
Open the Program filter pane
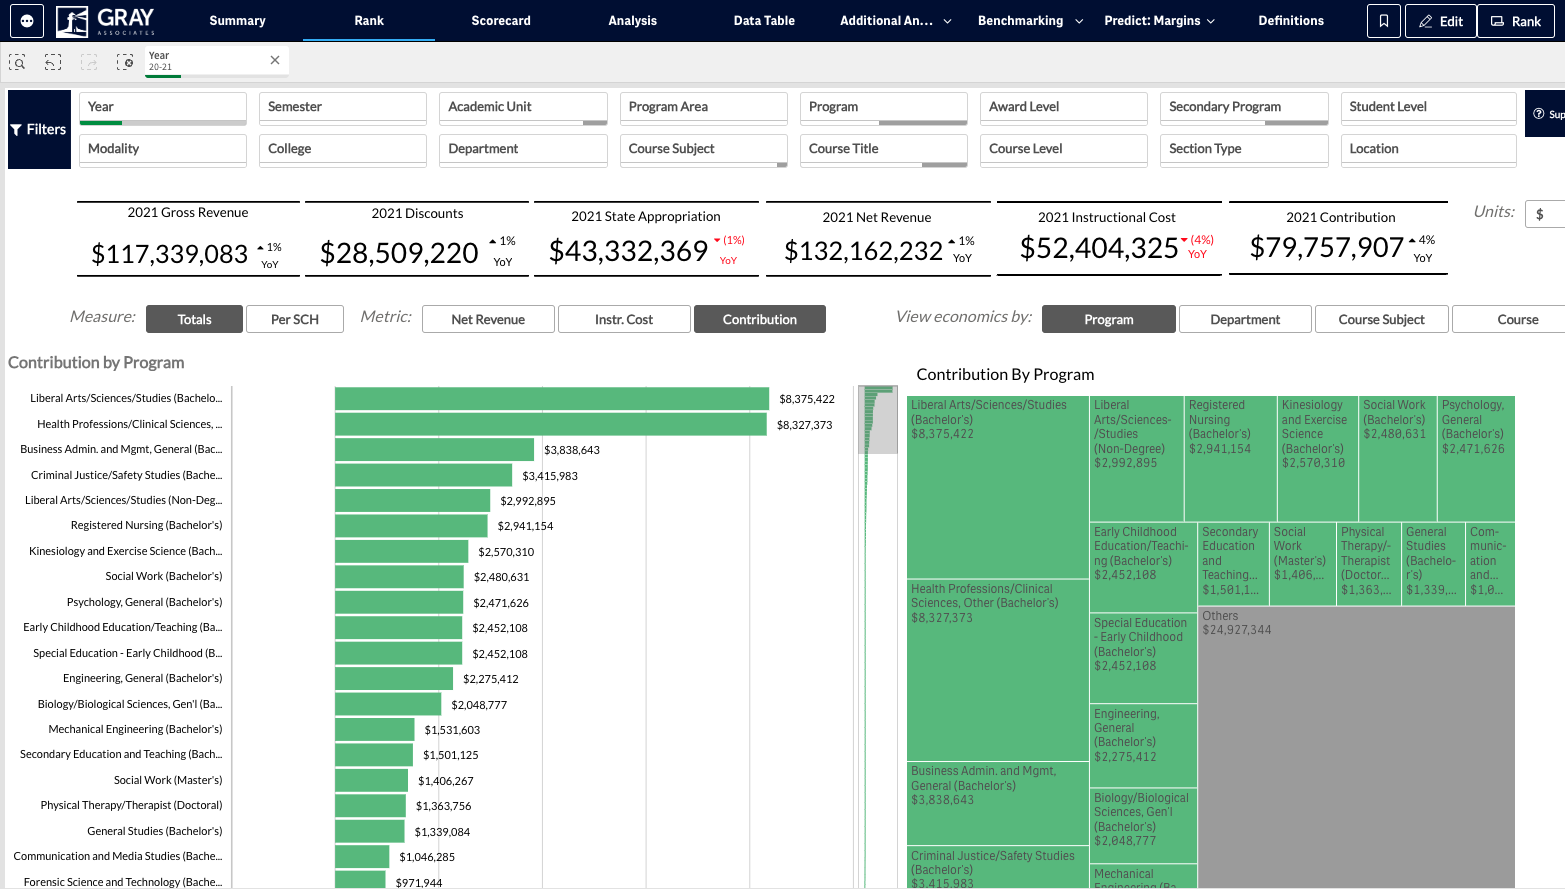point(884,108)
